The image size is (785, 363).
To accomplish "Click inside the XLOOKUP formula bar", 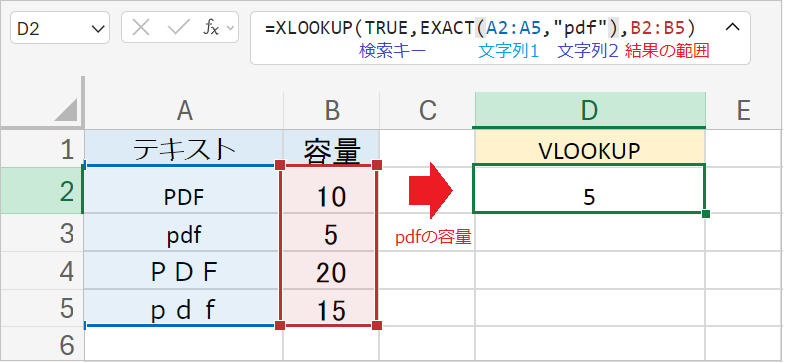I will [500, 38].
